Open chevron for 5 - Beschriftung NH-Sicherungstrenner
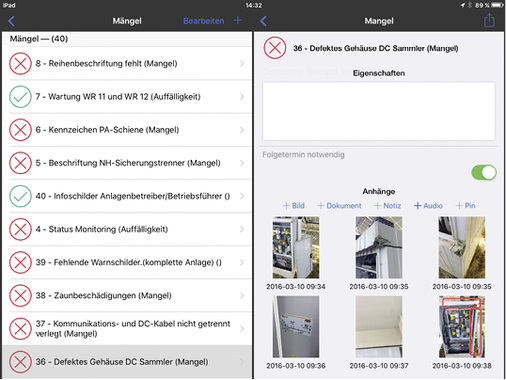506x380 pixels. pos(242,163)
